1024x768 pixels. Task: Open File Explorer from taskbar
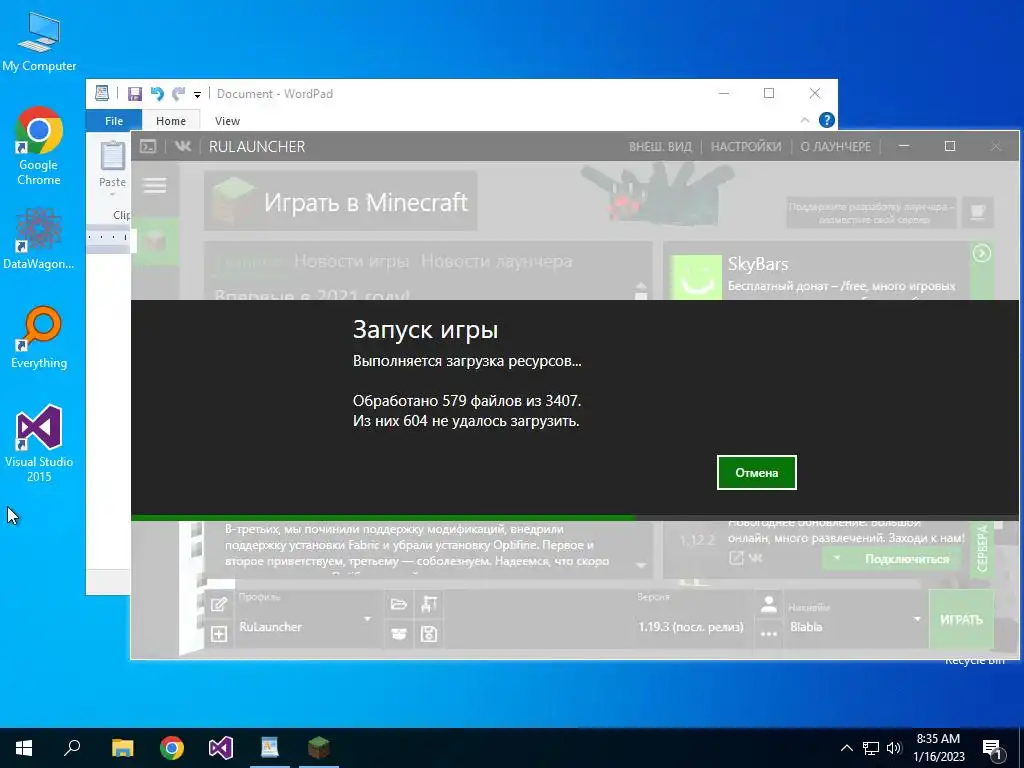[122, 748]
